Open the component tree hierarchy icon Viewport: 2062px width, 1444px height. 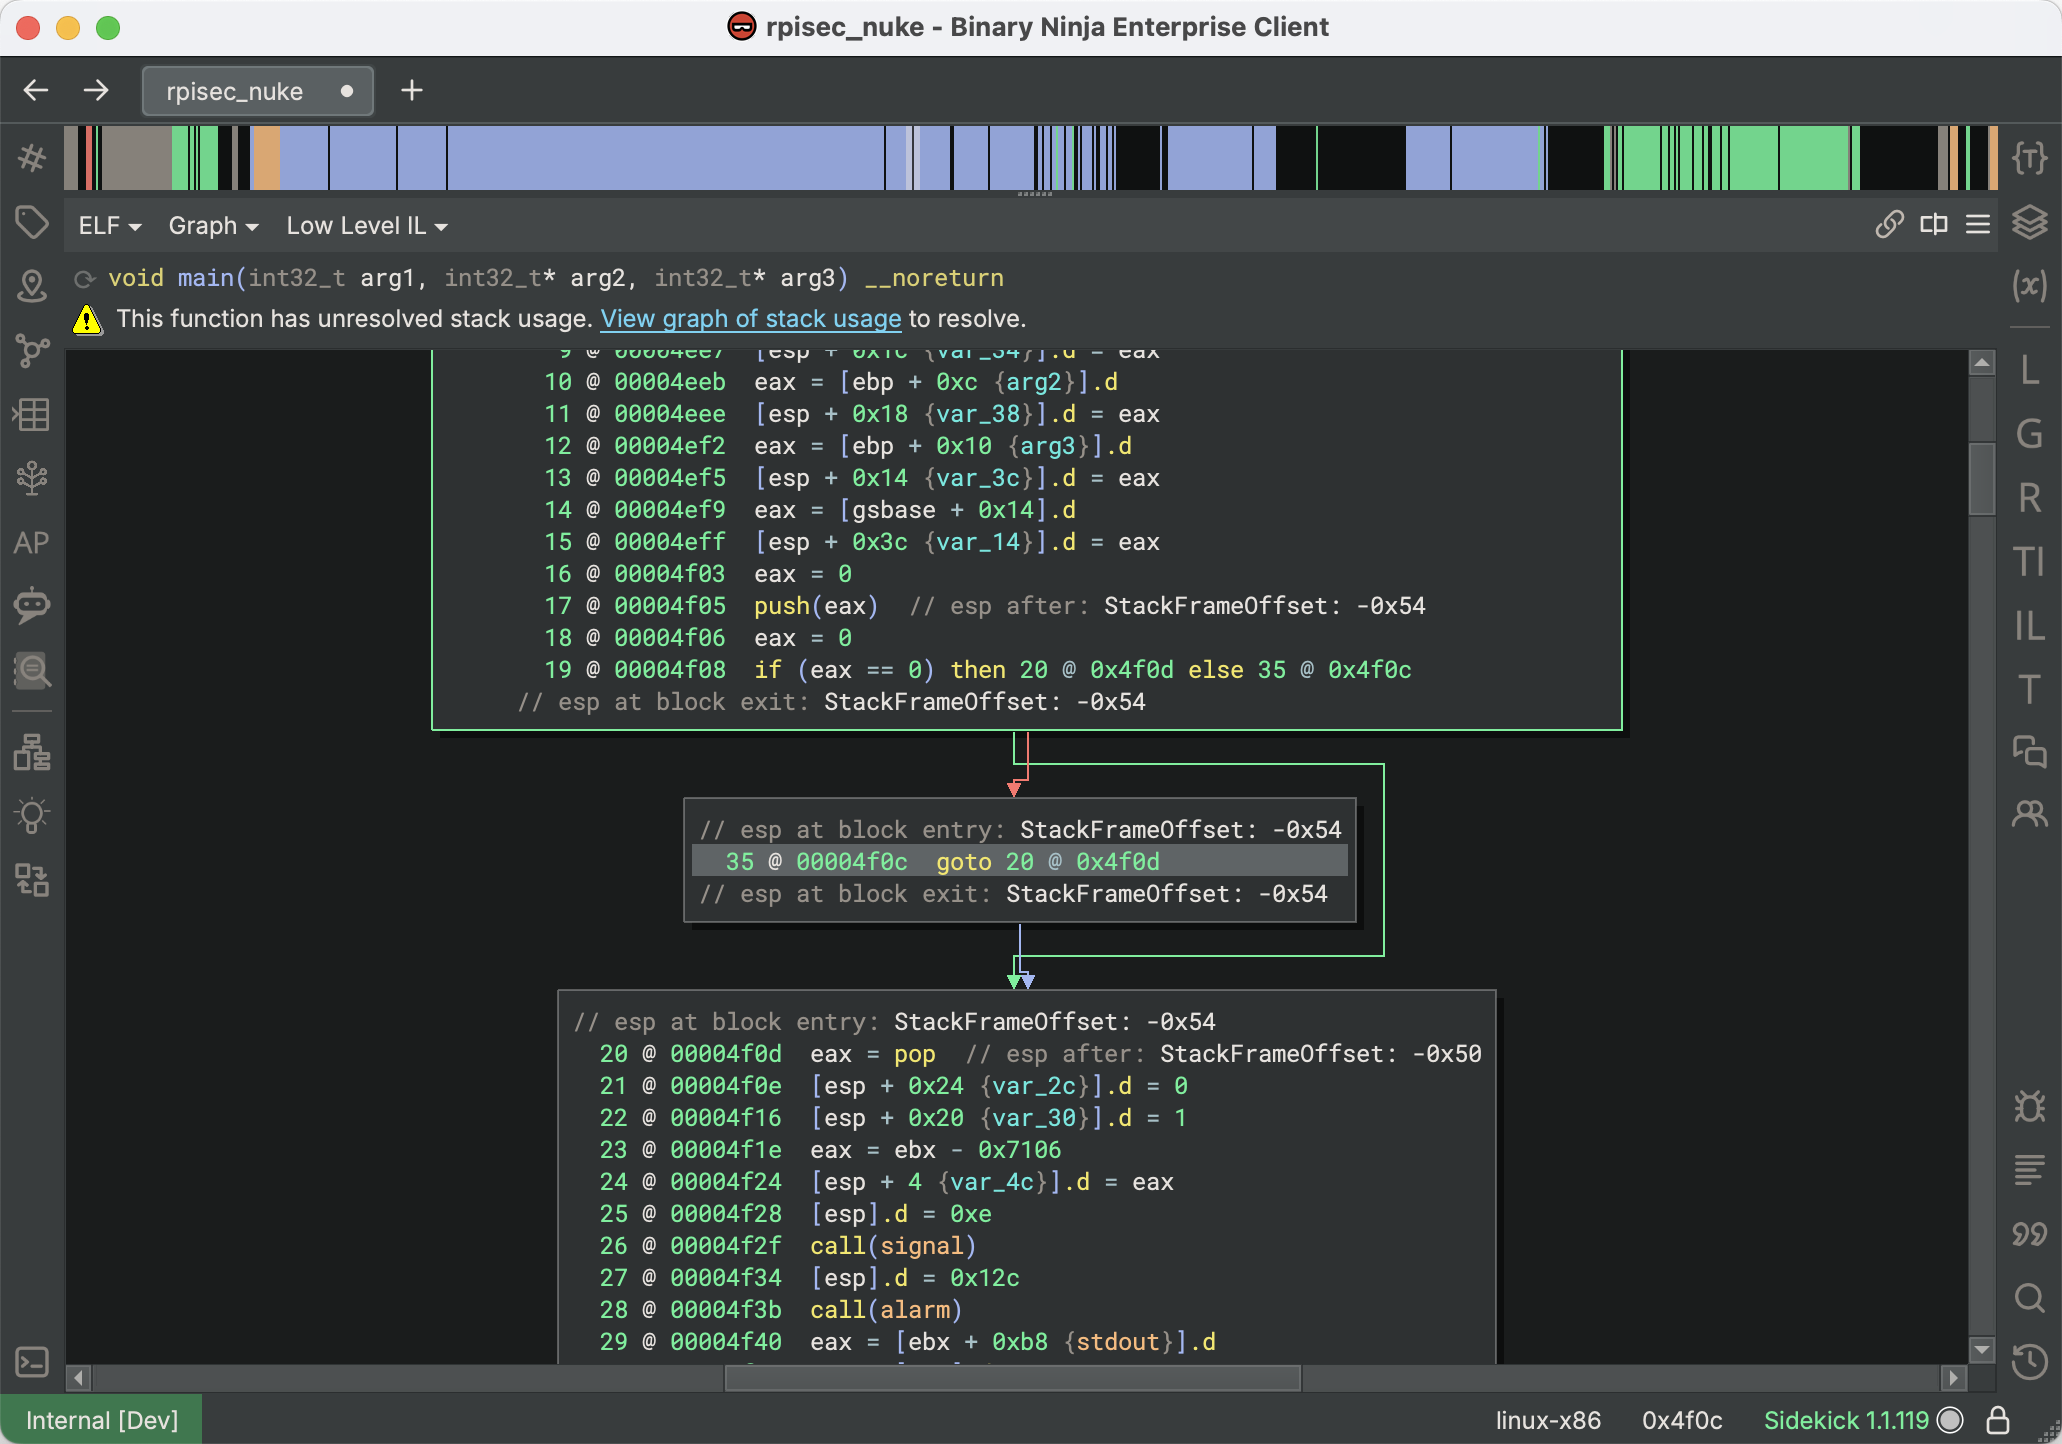pyautogui.click(x=32, y=752)
